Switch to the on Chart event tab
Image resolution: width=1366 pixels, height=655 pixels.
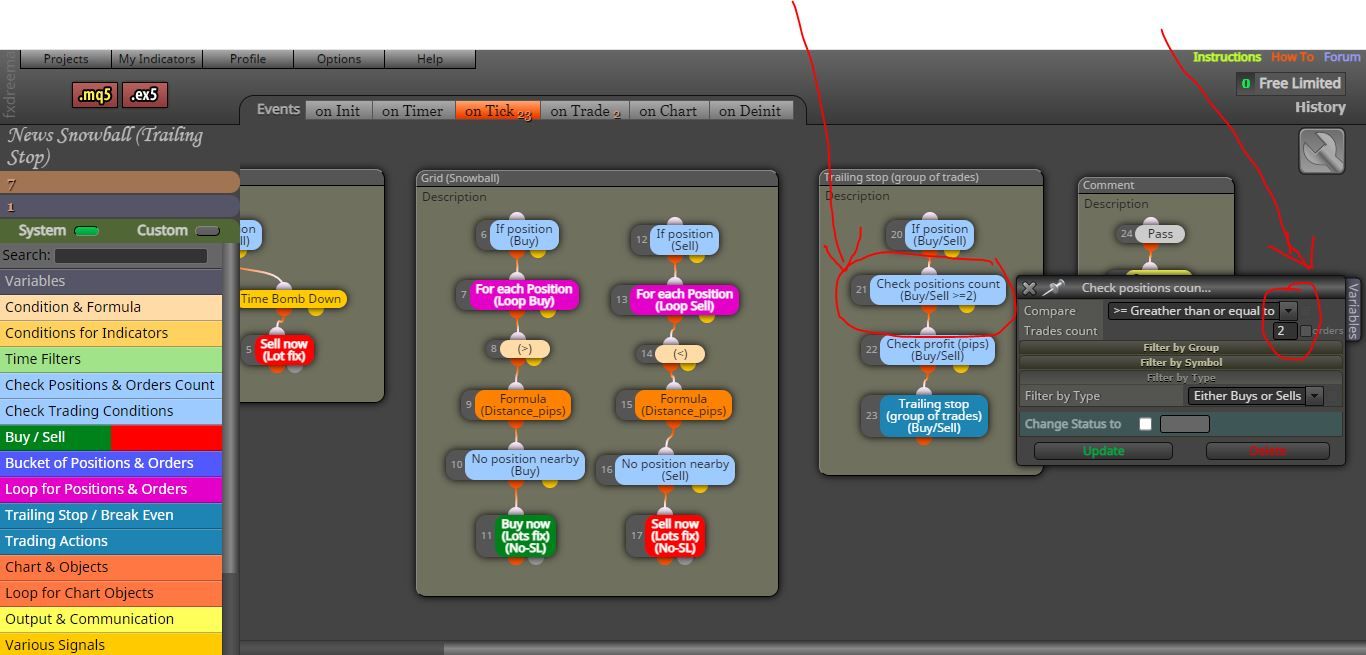tap(668, 111)
